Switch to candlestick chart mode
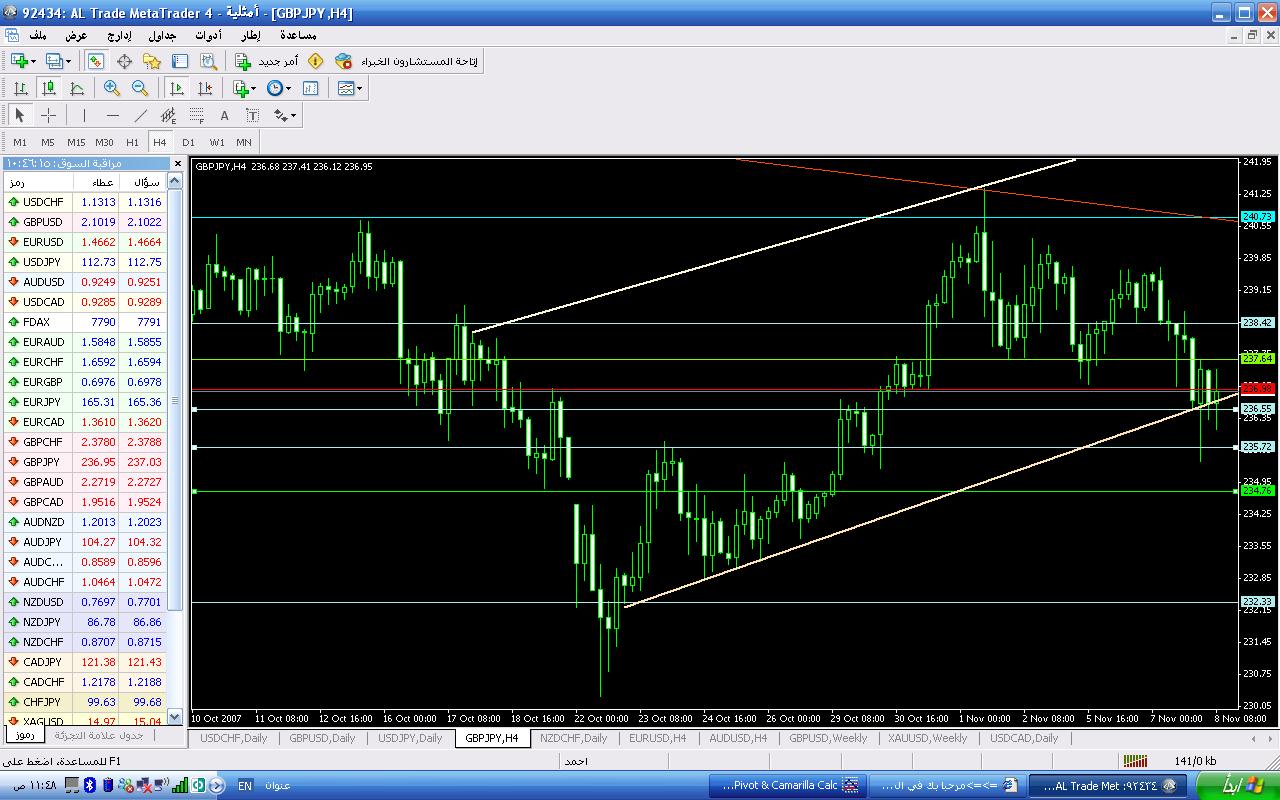1280x800 pixels. coord(48,88)
